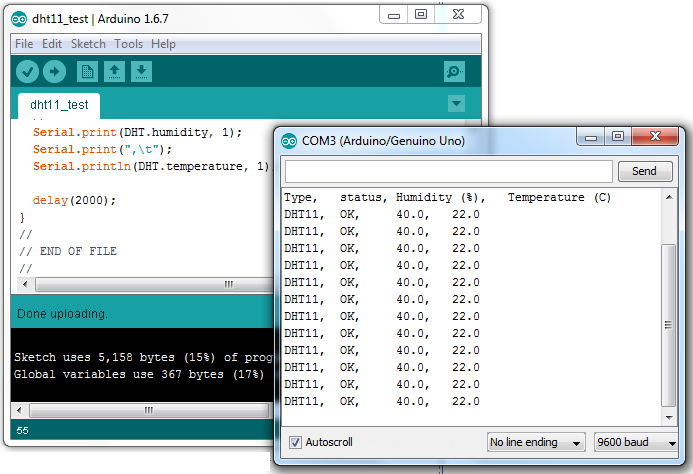Click the console scroll left arrow

tap(19, 411)
